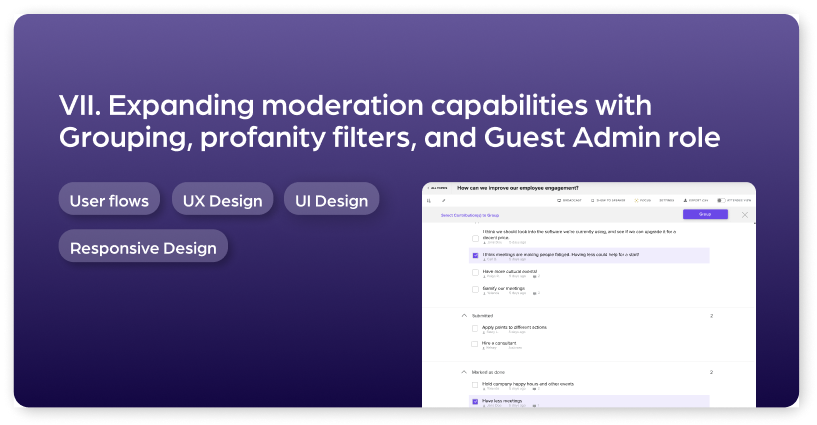The height and width of the screenshot is (425, 817).
Task: Collapse the Marked as done section
Action: click(x=464, y=372)
